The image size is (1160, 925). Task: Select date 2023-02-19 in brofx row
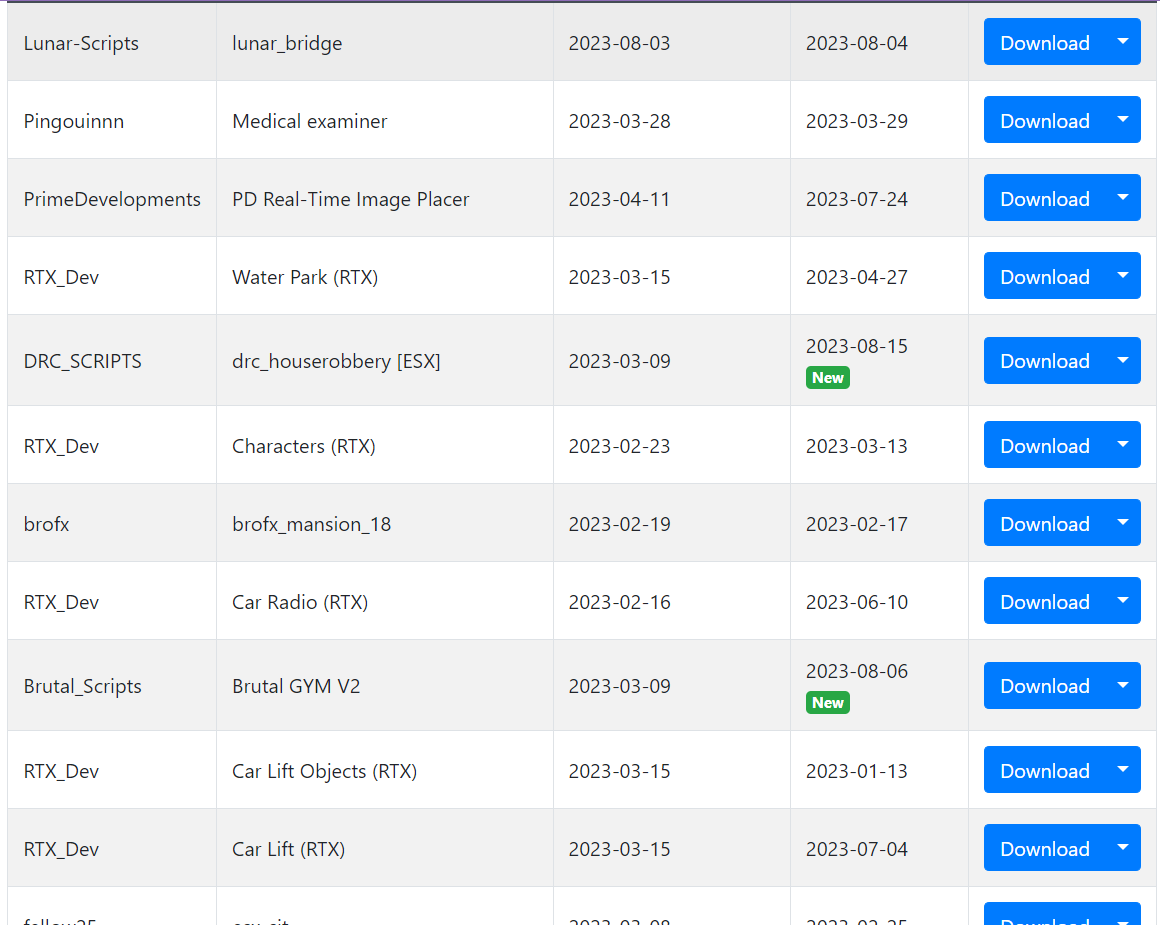(x=619, y=524)
